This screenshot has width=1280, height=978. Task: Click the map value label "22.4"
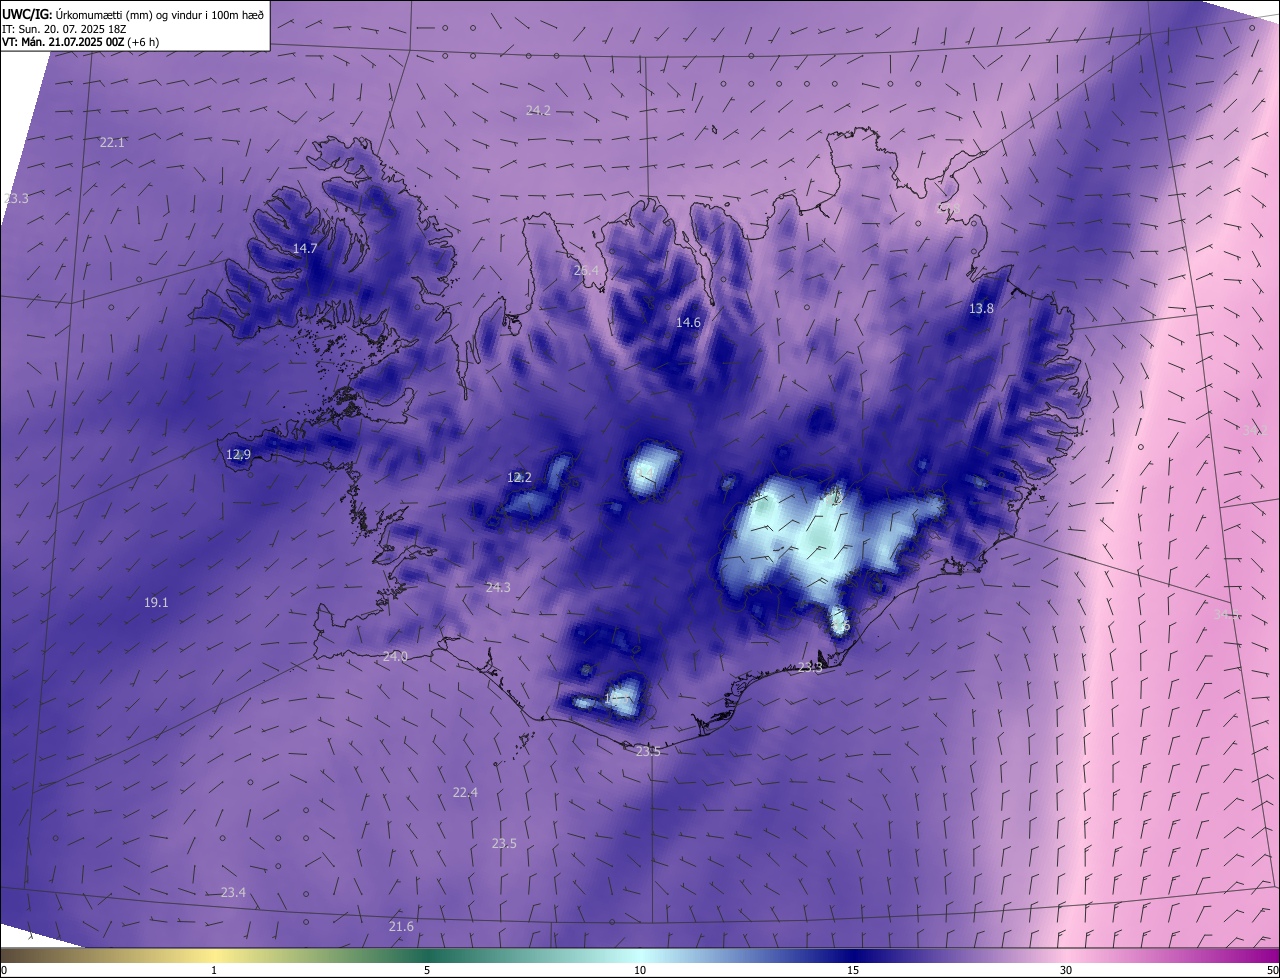click(x=465, y=792)
